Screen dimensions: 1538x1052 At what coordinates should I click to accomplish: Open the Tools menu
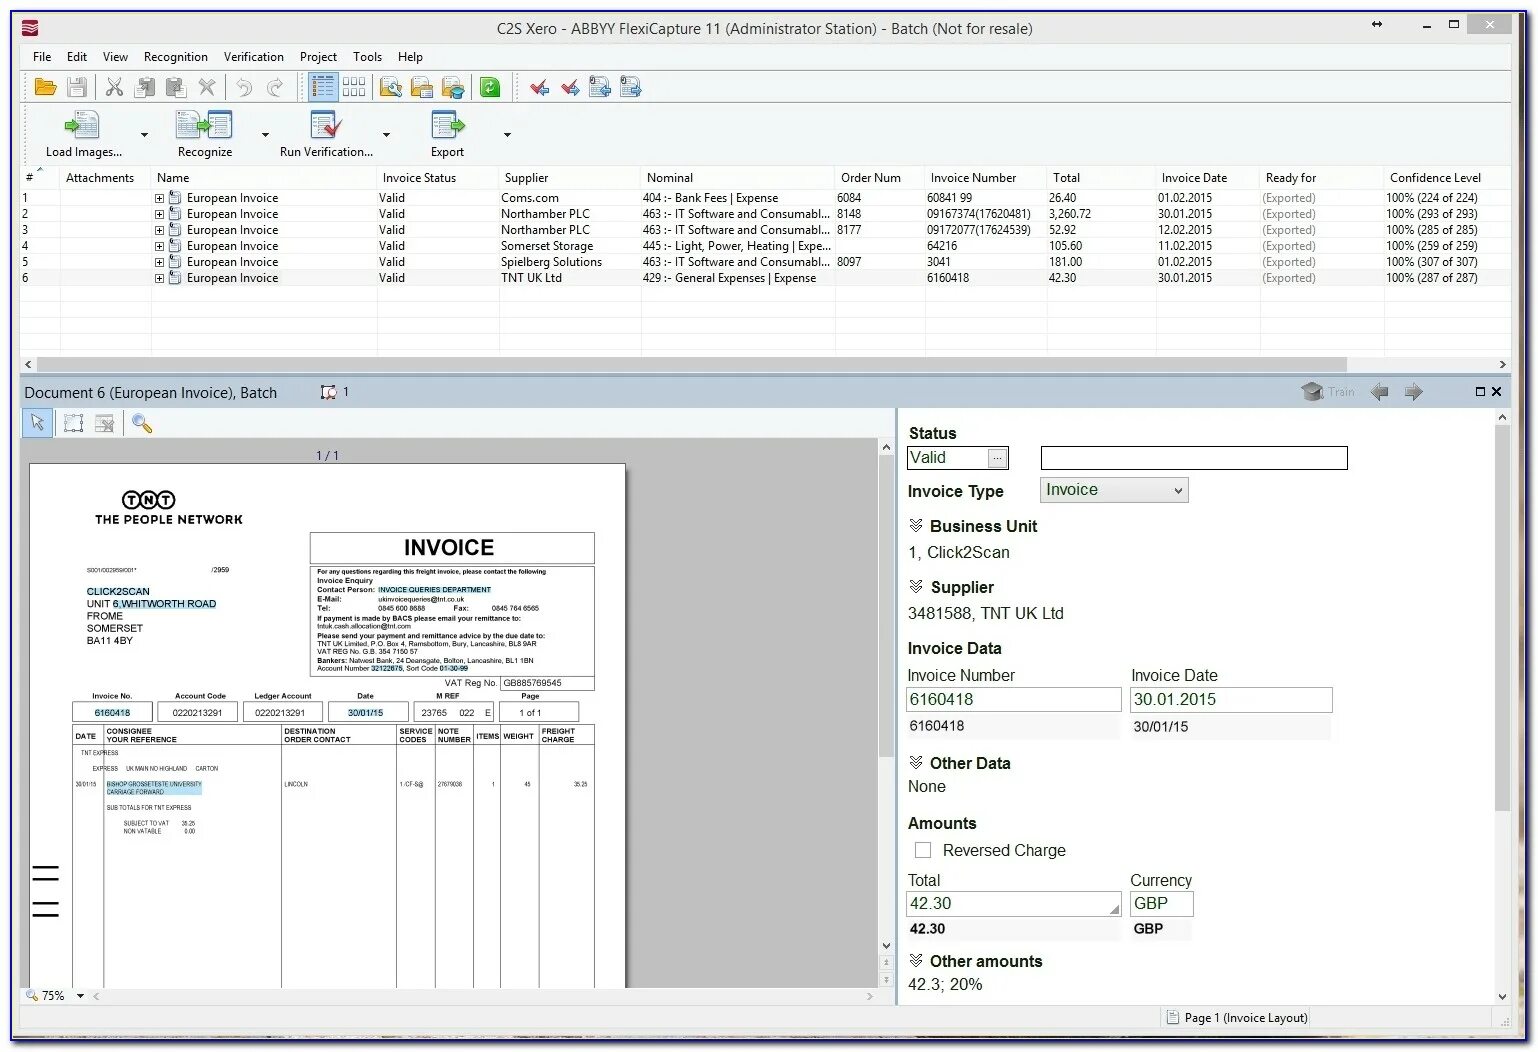coord(367,57)
